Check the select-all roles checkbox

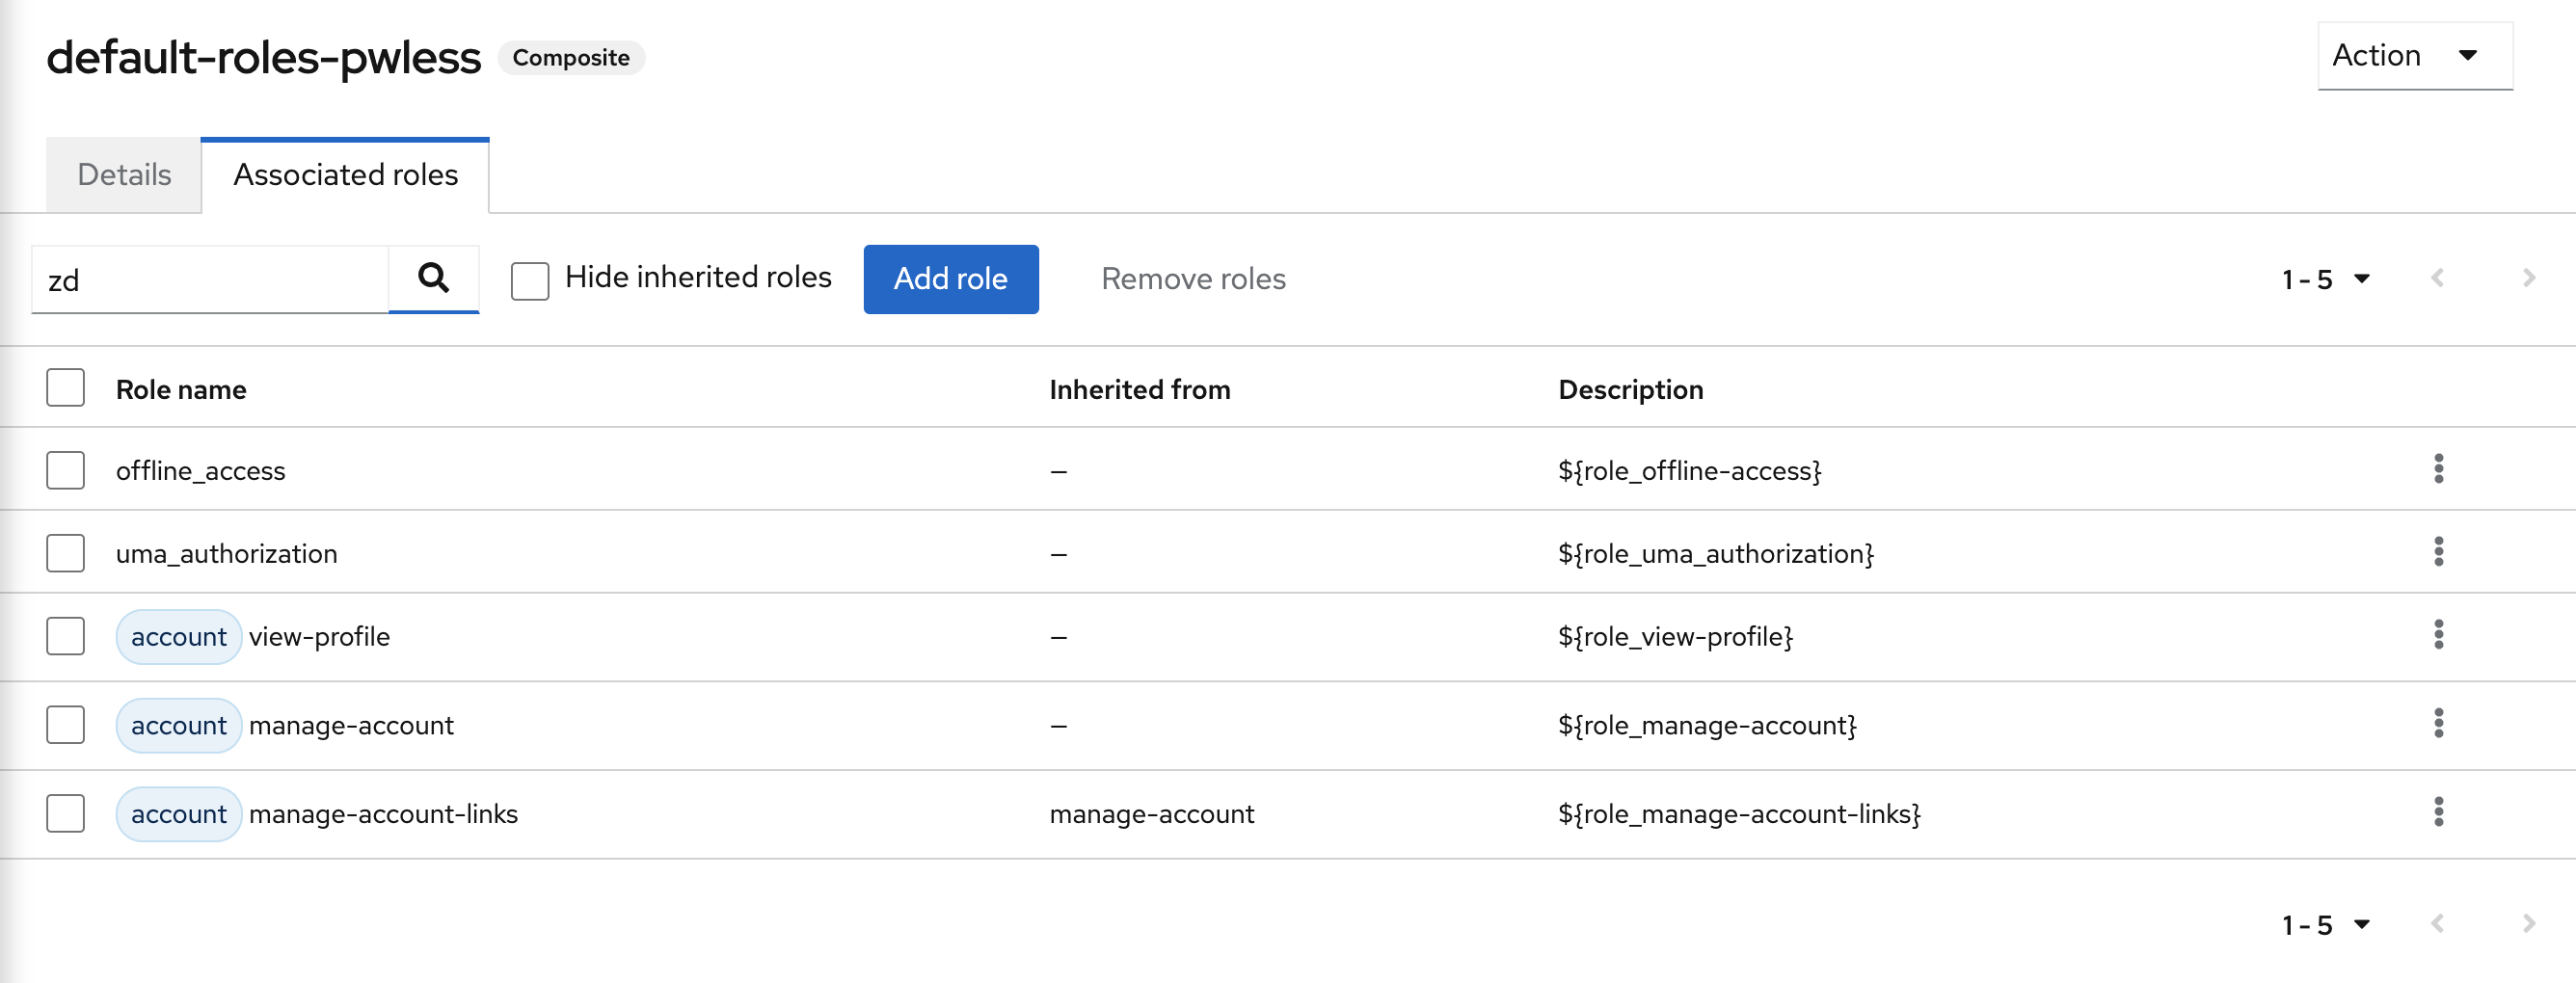(64, 387)
